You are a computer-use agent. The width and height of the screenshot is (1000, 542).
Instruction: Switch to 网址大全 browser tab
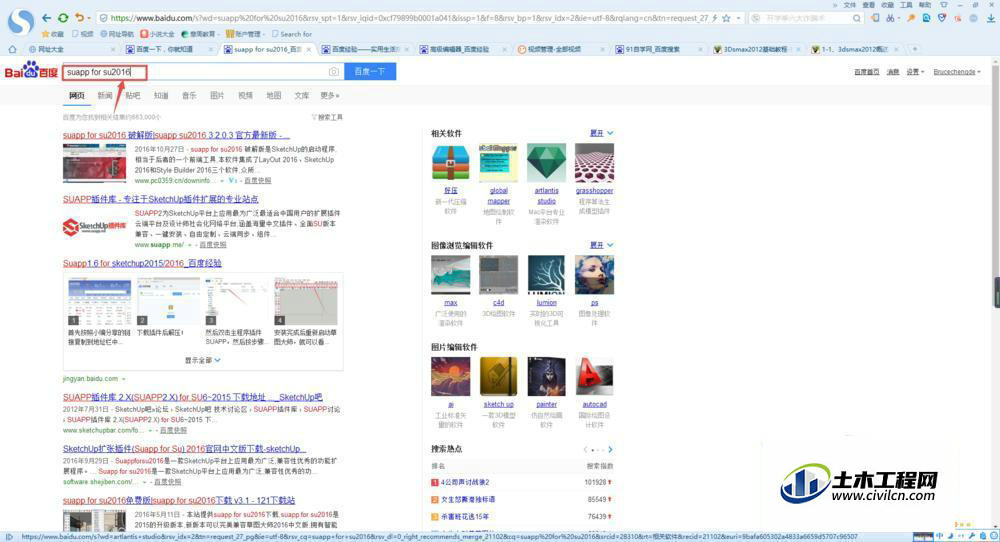(x=50, y=49)
